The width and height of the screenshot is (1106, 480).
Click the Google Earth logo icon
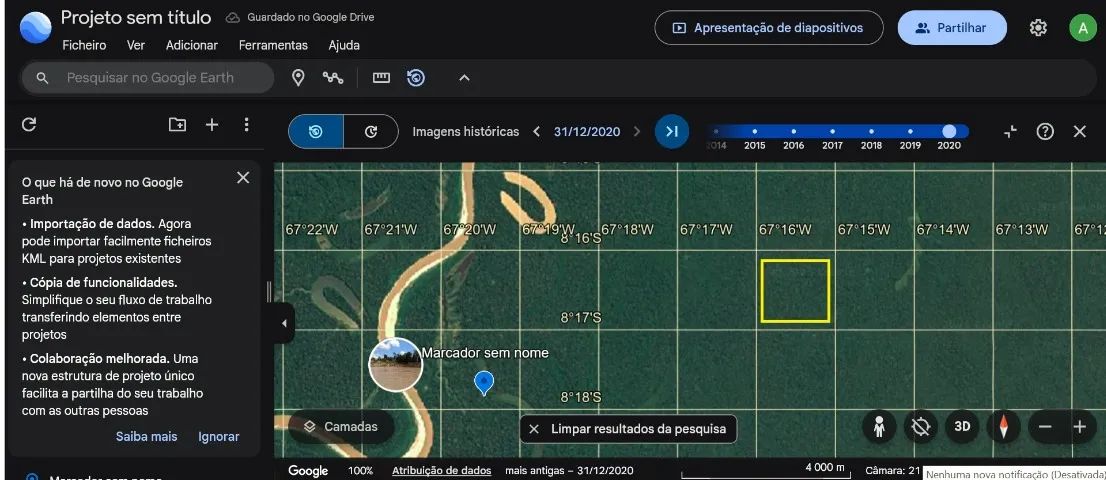[35, 27]
